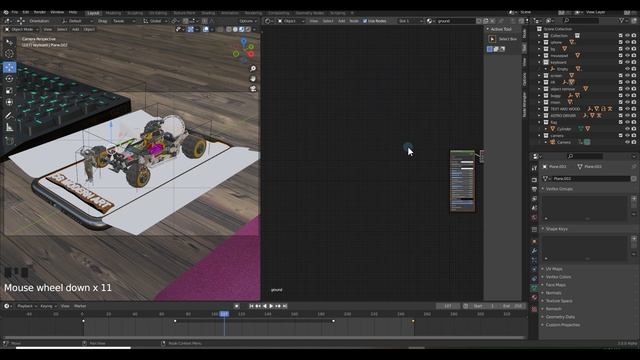The image size is (640, 360).
Task: Open the Render menu
Action: coord(40,12)
